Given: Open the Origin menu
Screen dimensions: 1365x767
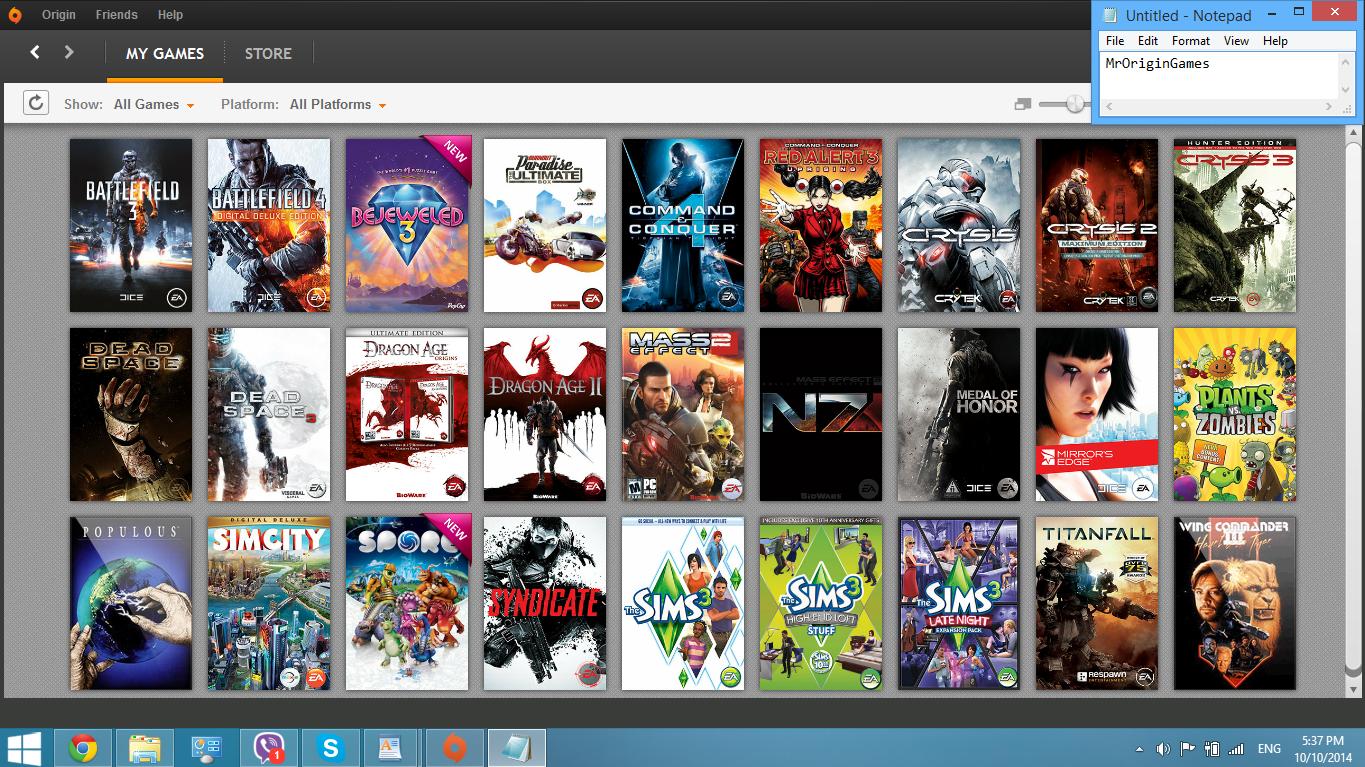Looking at the screenshot, I should click(x=59, y=15).
